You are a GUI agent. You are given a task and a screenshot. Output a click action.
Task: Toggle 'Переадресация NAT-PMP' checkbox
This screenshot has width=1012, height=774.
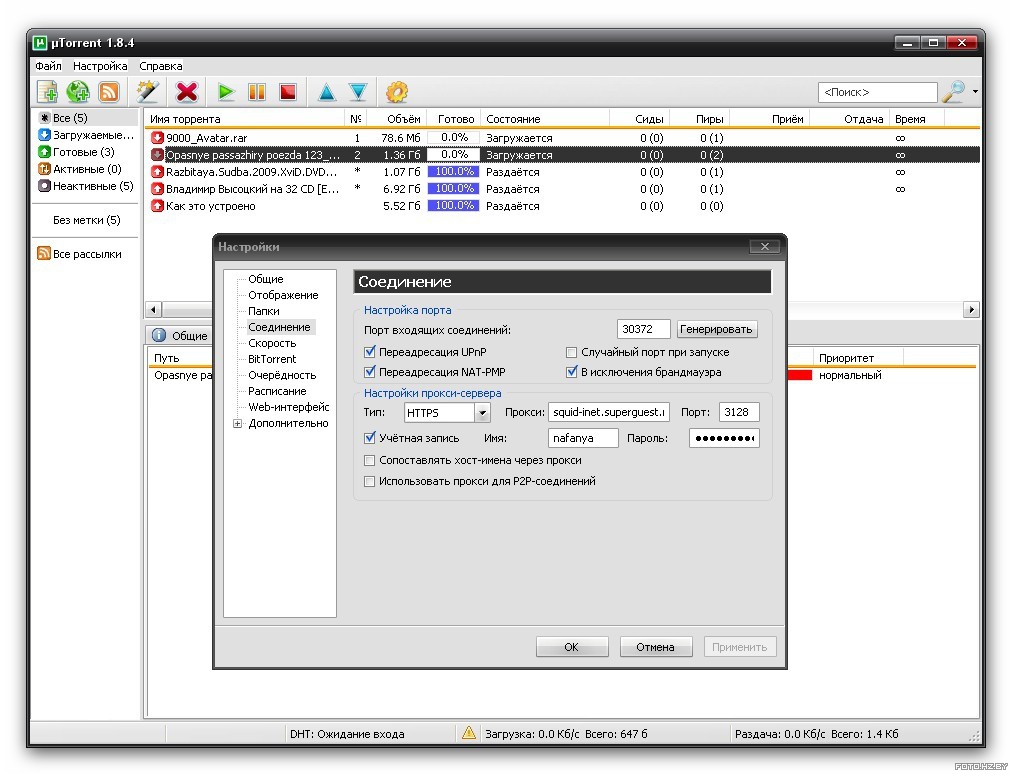tap(370, 372)
